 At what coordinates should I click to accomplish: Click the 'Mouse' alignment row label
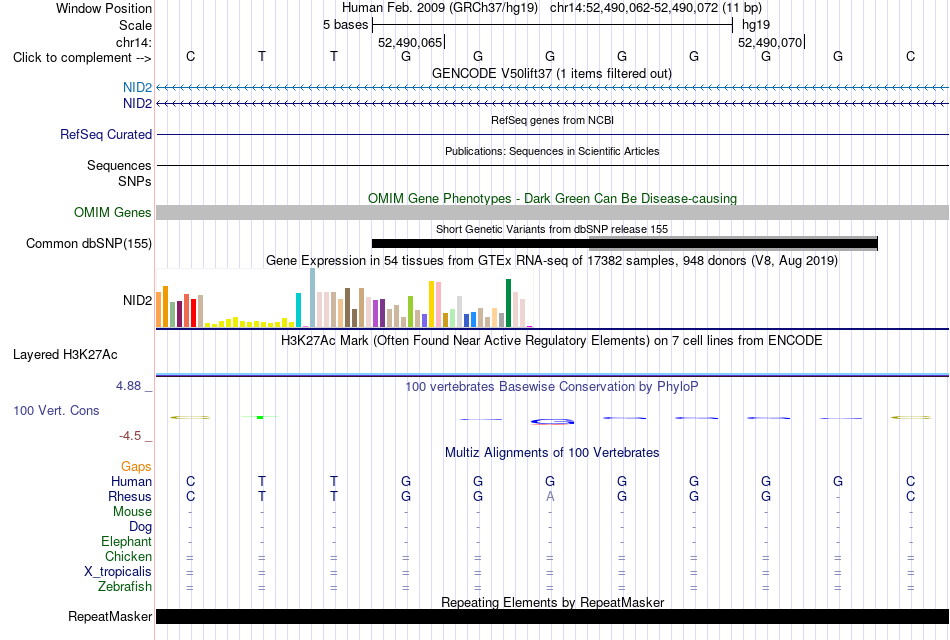point(132,512)
